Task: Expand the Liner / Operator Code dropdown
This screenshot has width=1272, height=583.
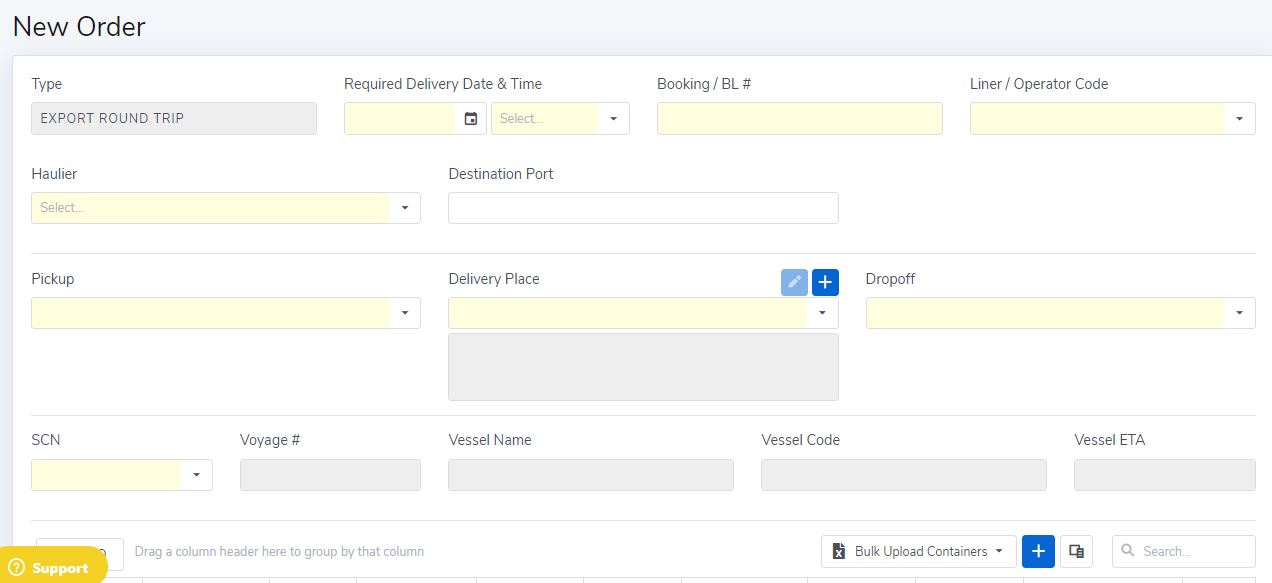Action: pyautogui.click(x=1239, y=119)
